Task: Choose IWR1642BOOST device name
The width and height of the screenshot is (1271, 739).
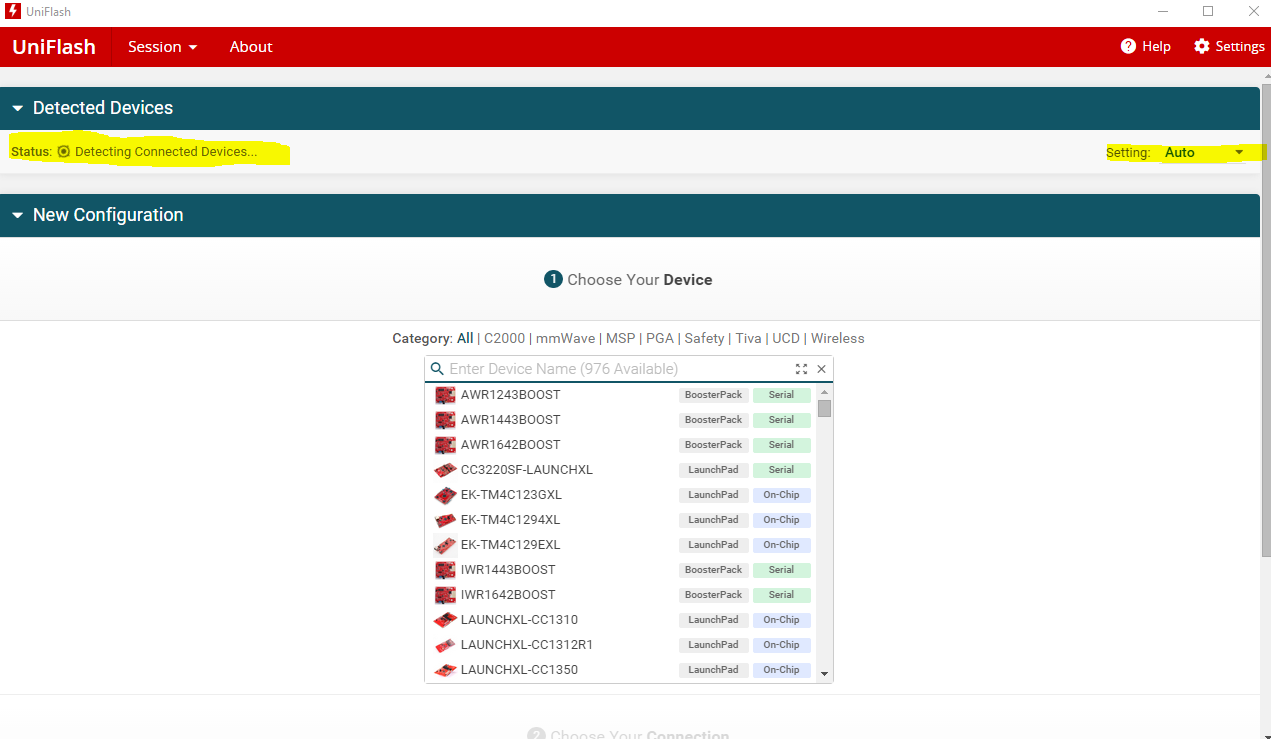Action: point(508,595)
